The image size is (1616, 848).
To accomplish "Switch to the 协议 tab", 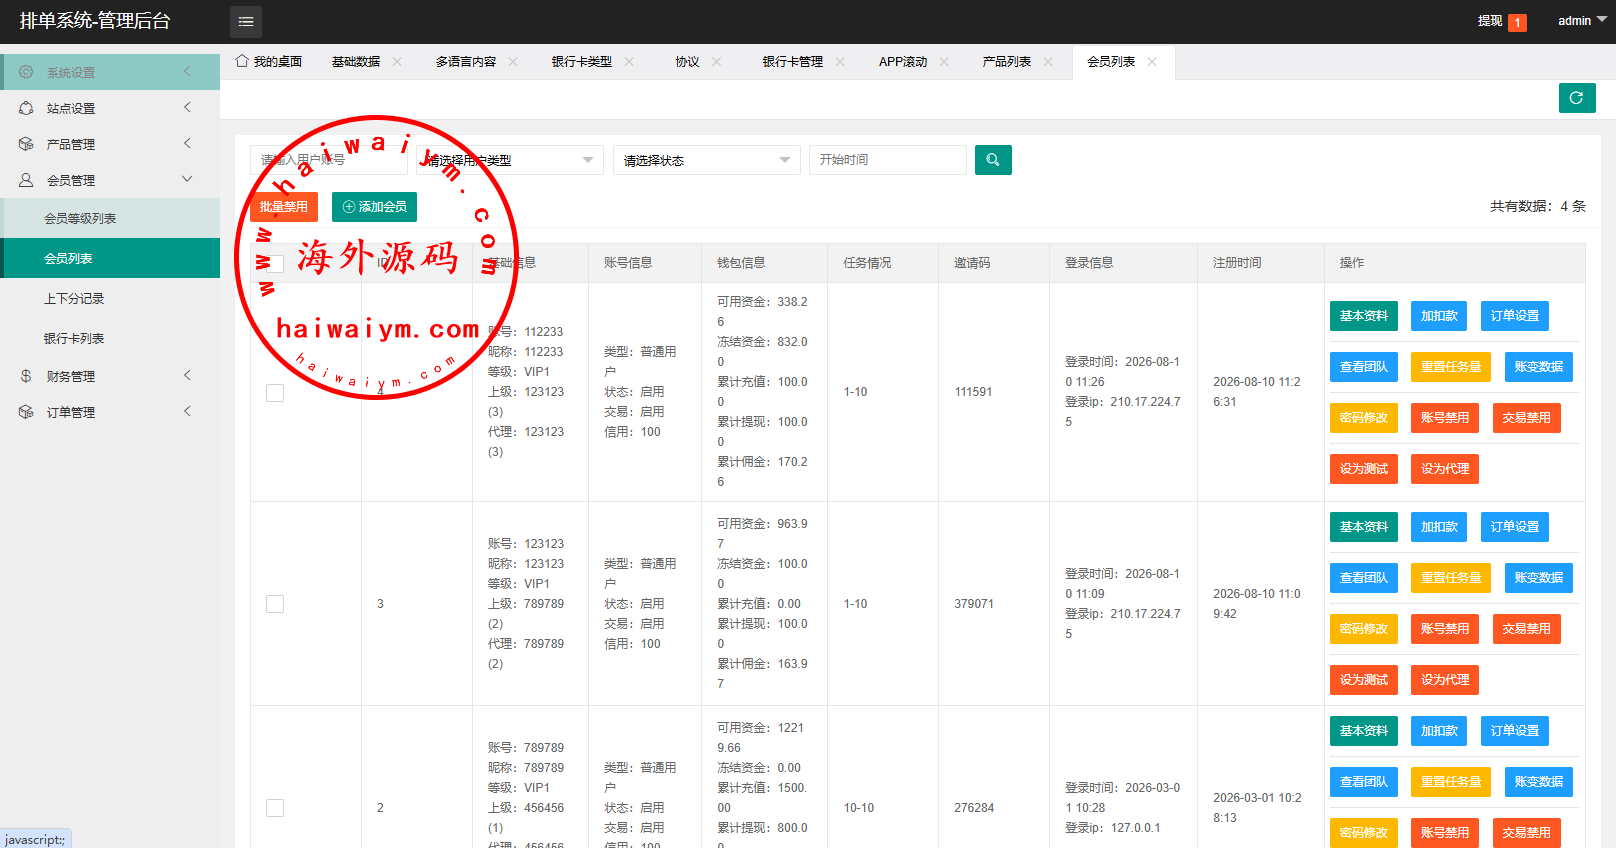I will 687,62.
